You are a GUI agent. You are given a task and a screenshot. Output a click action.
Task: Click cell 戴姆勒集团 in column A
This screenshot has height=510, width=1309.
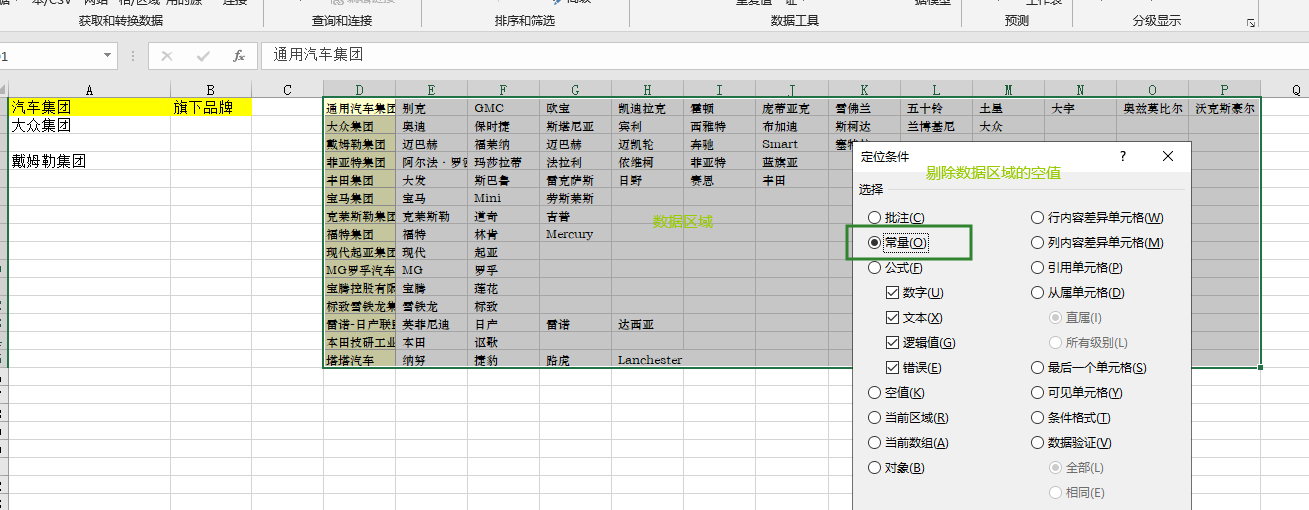click(89, 161)
